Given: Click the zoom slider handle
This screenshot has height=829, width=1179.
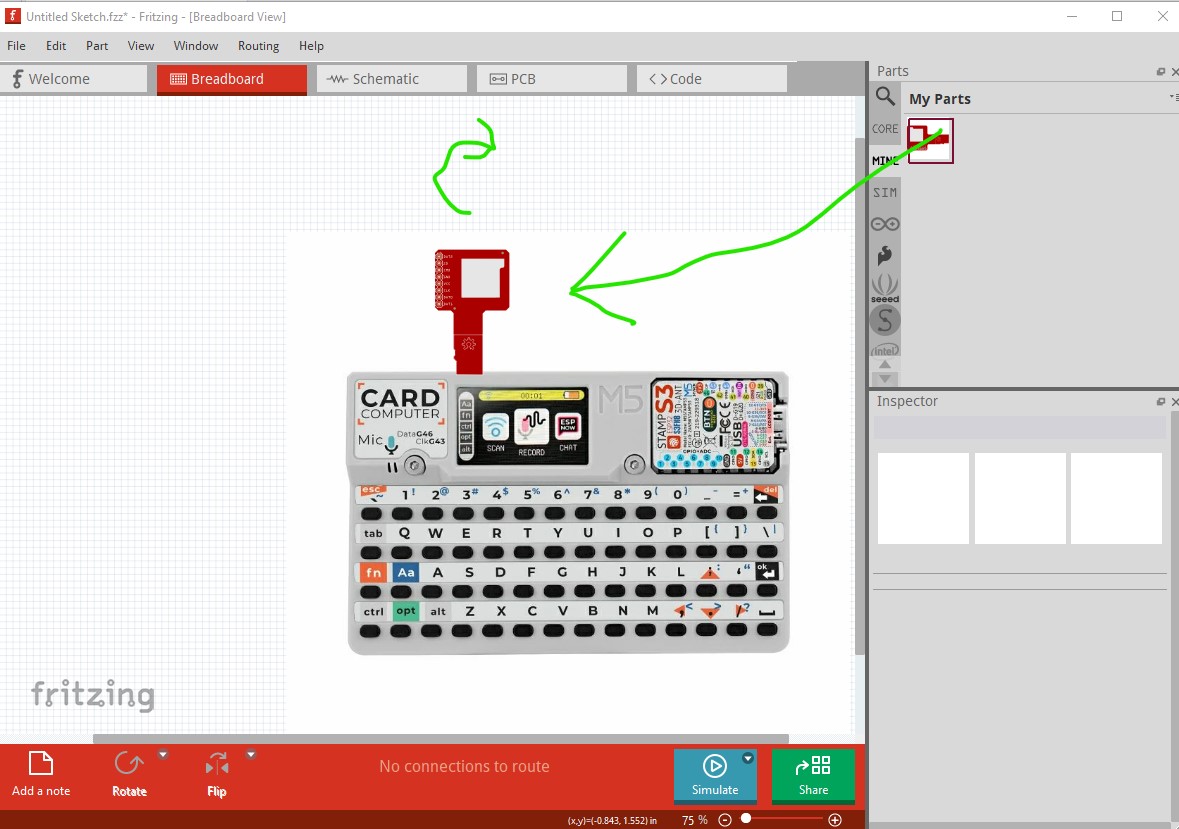Looking at the screenshot, I should pyautogui.click(x=746, y=819).
